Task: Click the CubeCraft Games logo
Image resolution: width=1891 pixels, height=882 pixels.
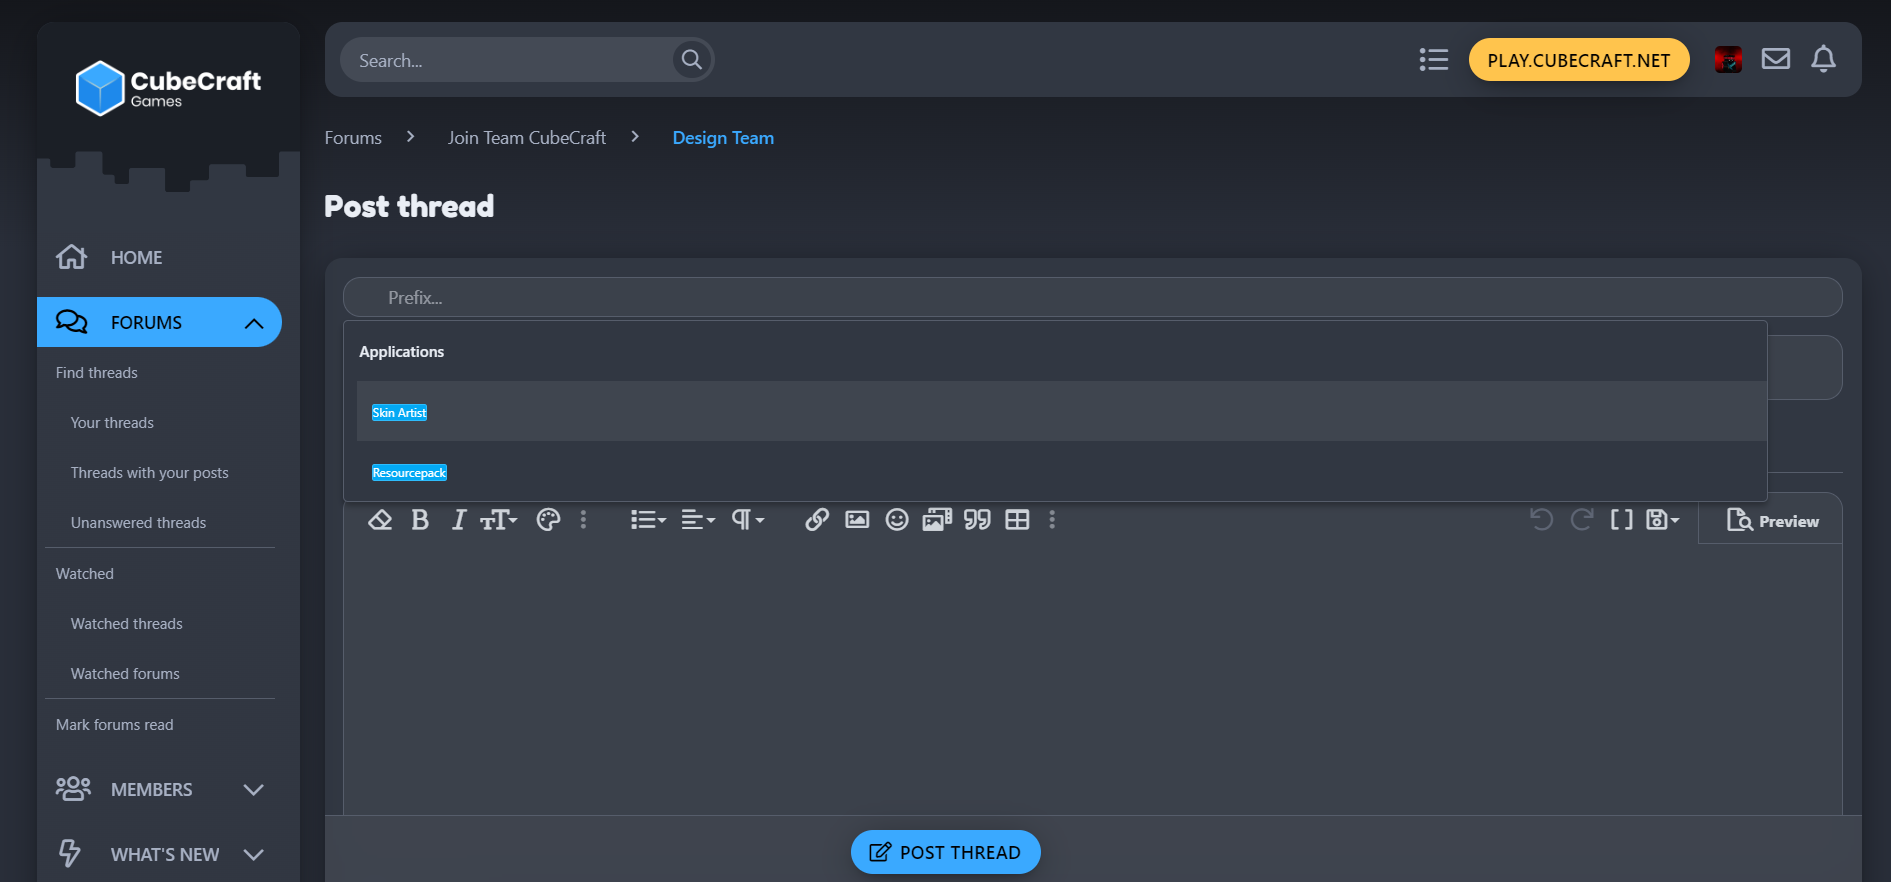Action: pos(168,88)
